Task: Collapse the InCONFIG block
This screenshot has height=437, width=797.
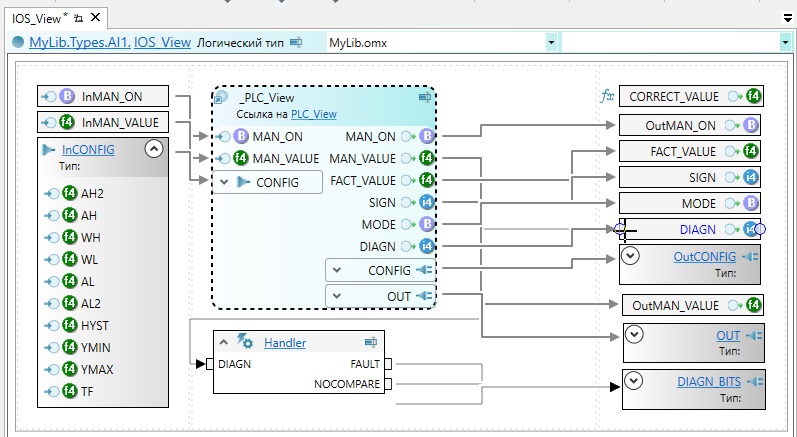Action: coord(153,149)
